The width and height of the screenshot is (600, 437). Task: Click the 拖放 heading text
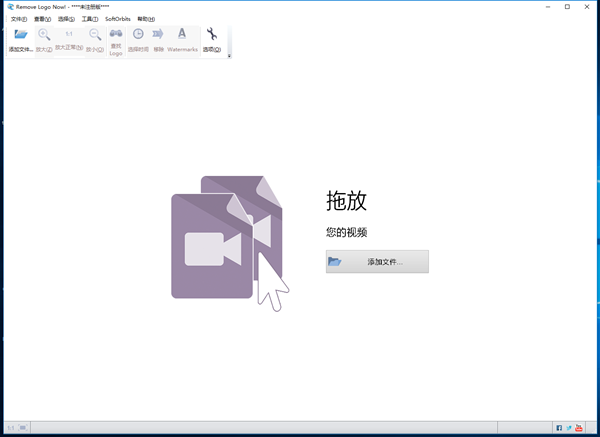(x=347, y=200)
